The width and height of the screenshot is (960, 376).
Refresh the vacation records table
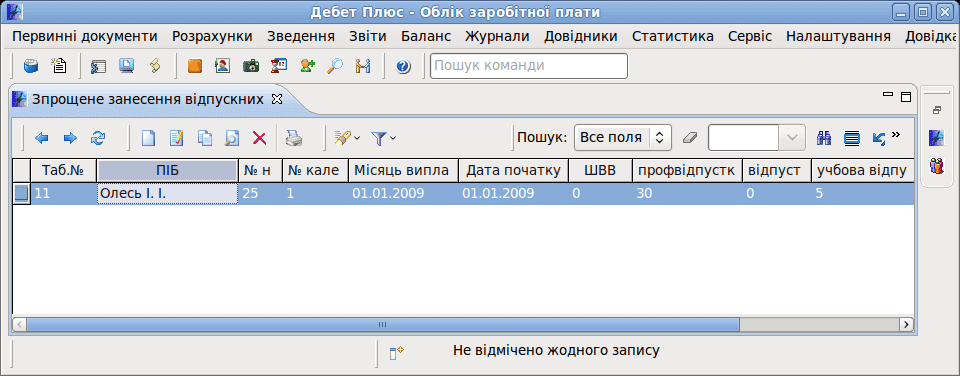(x=98, y=138)
